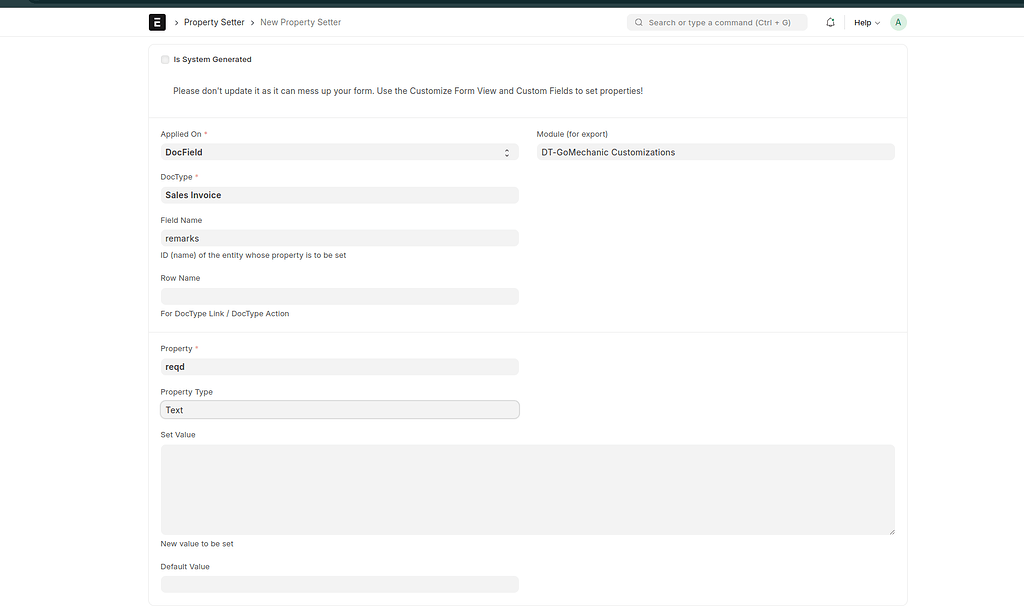Click the ERPNext home logo icon
The image size is (1024, 606).
pyautogui.click(x=157, y=22)
